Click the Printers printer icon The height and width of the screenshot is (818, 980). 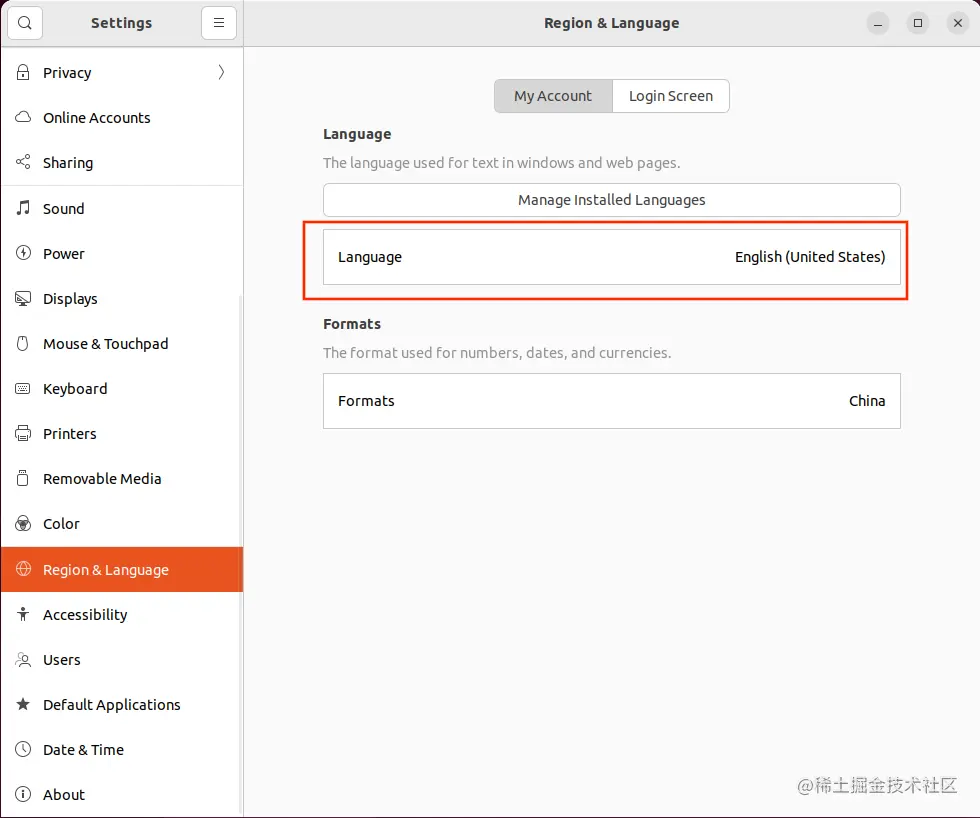tap(23, 433)
